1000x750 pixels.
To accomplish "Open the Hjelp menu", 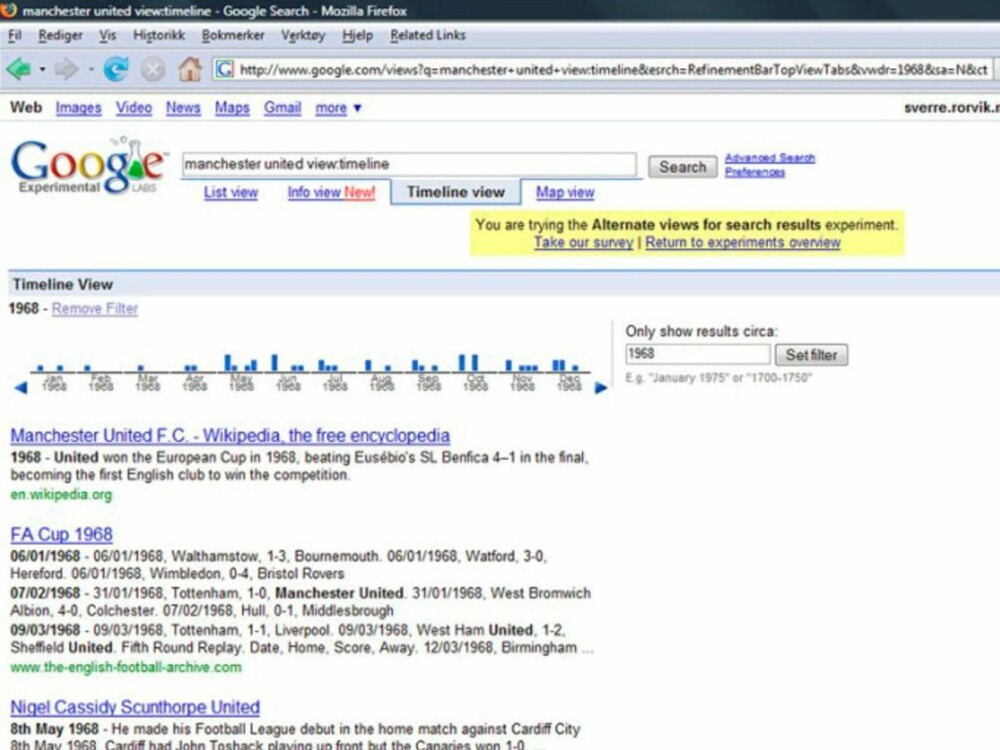I will tap(357, 36).
